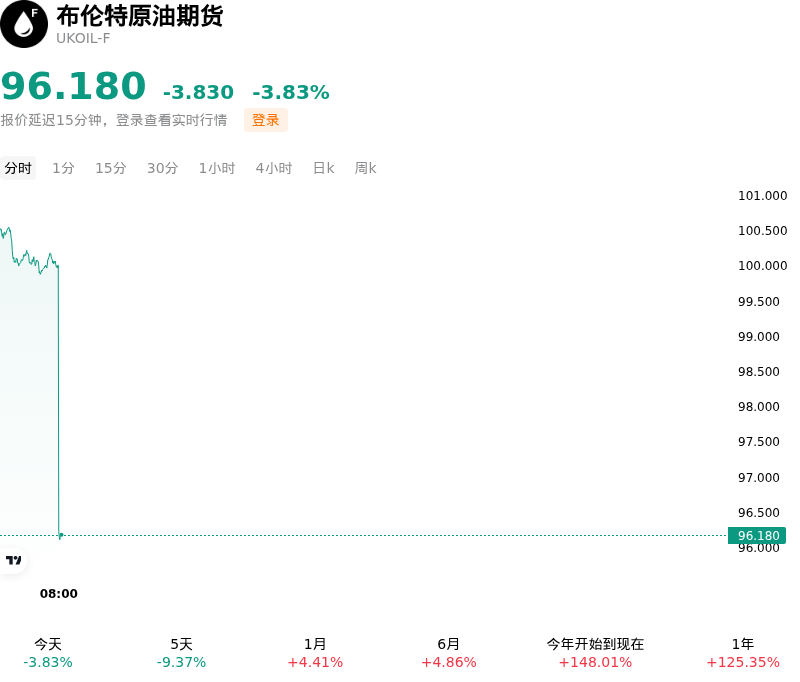Switch to the 15分 interval tab
Viewport: 800px width, 682px height.
point(111,168)
